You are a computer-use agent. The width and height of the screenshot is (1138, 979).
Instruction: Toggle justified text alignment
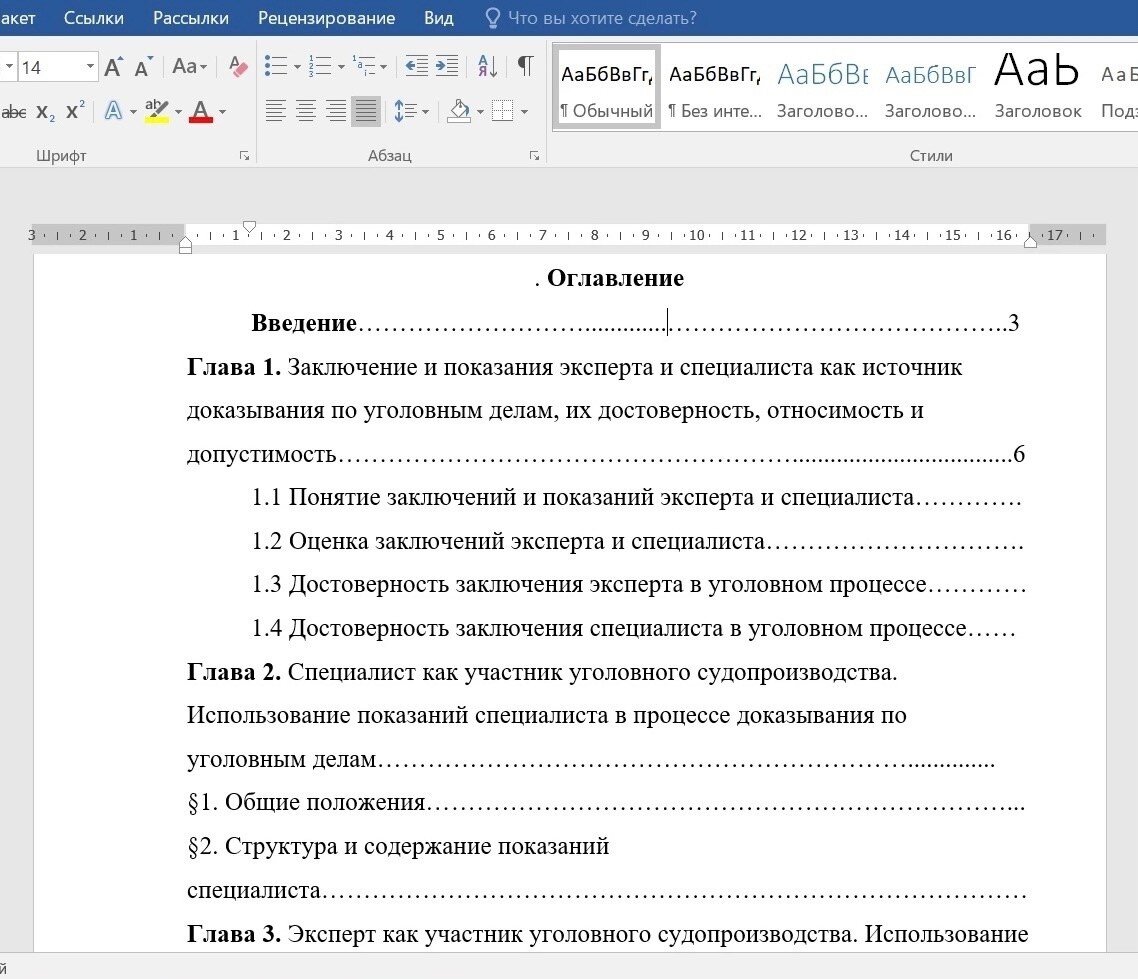[x=366, y=111]
